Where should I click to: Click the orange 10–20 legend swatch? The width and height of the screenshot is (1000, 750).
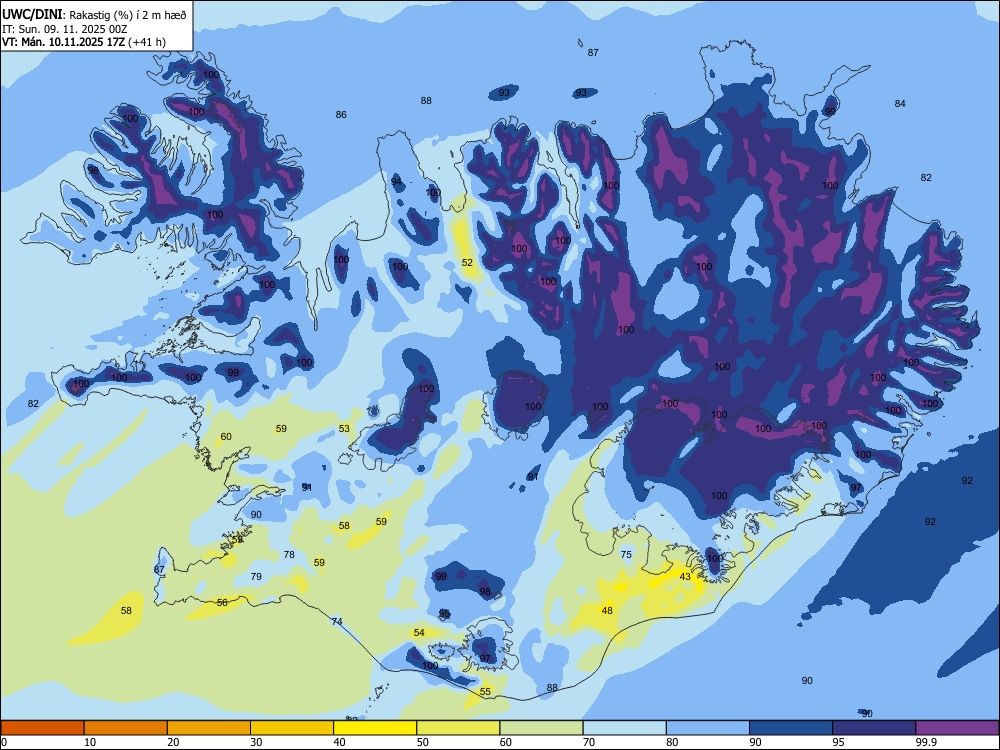pos(126,728)
